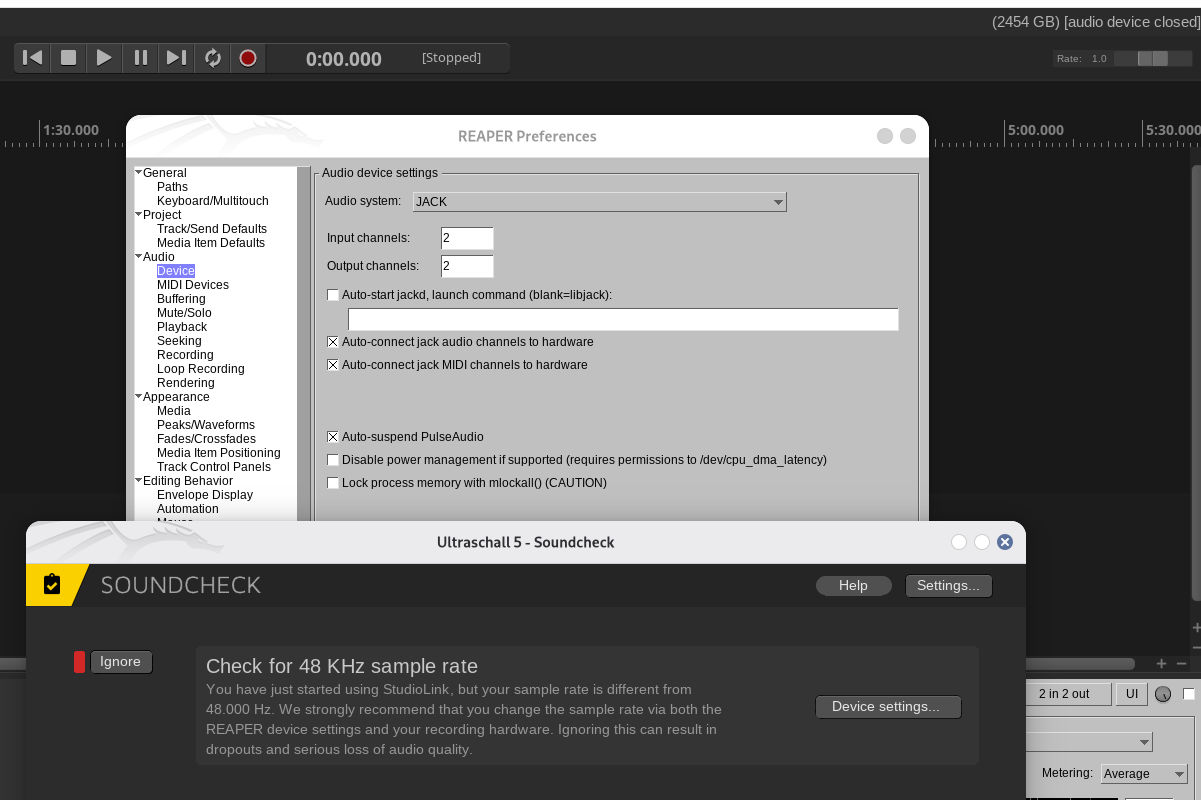This screenshot has width=1201, height=800.
Task: Select Rendering in preferences tree
Action: pos(186,383)
